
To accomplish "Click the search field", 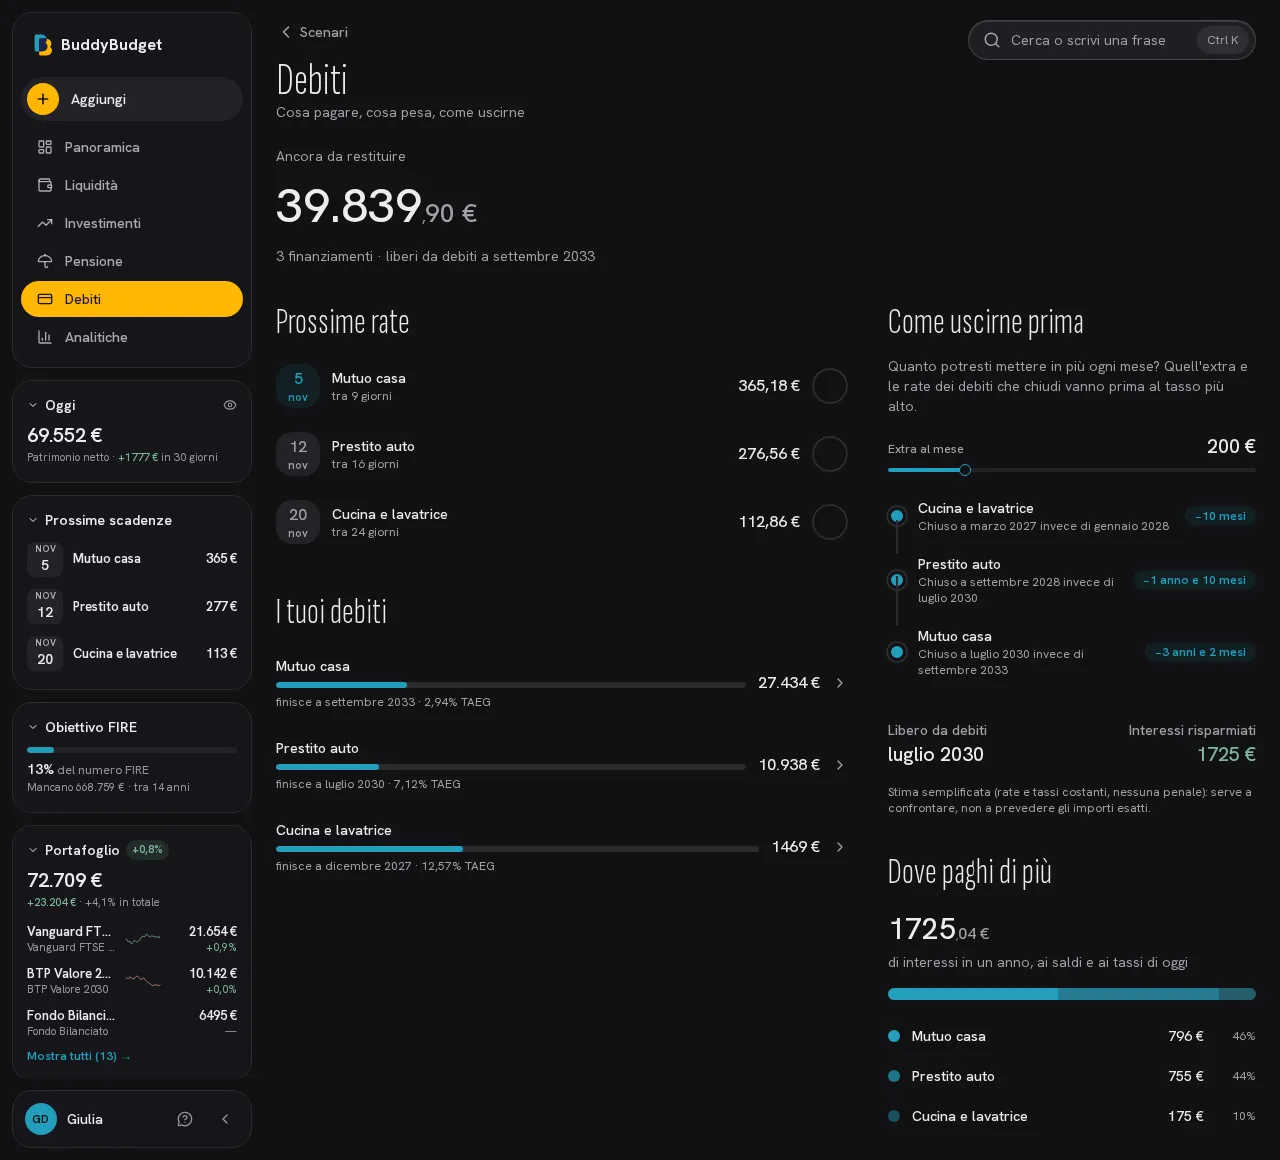I will tap(1112, 40).
